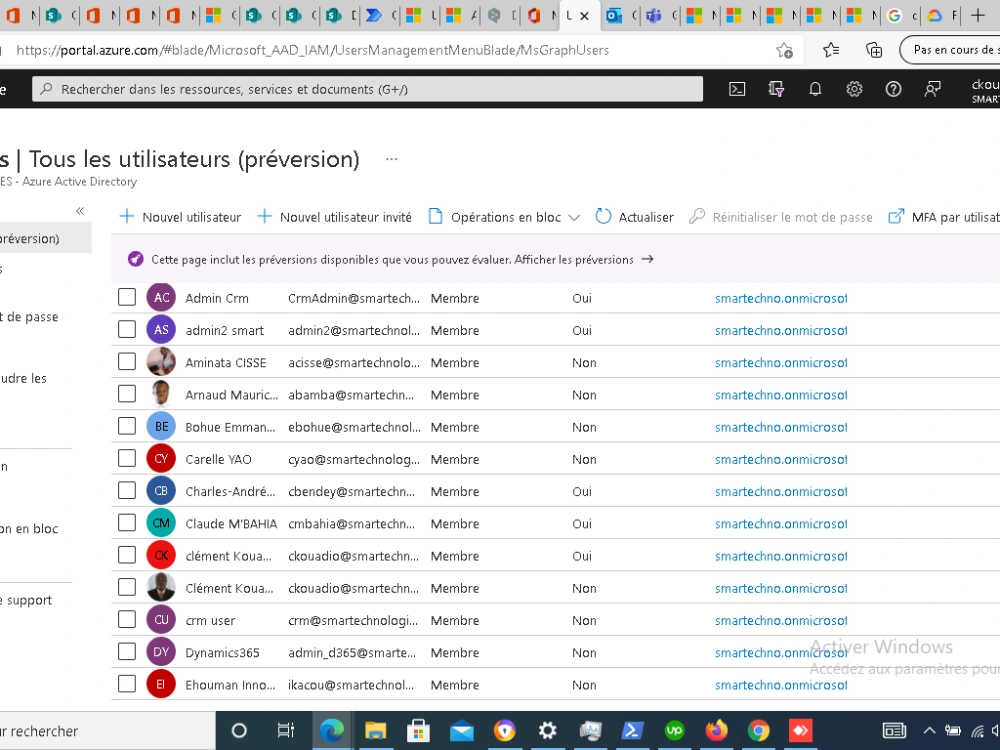Check the box for Carelle YAO
Image resolution: width=1000 pixels, height=750 pixels.
click(127, 459)
